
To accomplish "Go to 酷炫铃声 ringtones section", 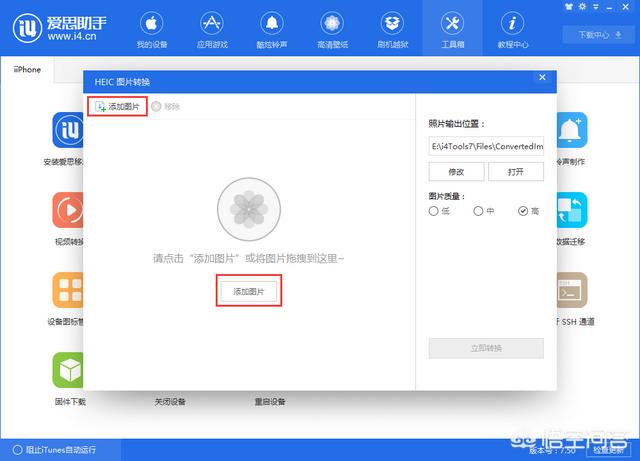I will pos(271,29).
